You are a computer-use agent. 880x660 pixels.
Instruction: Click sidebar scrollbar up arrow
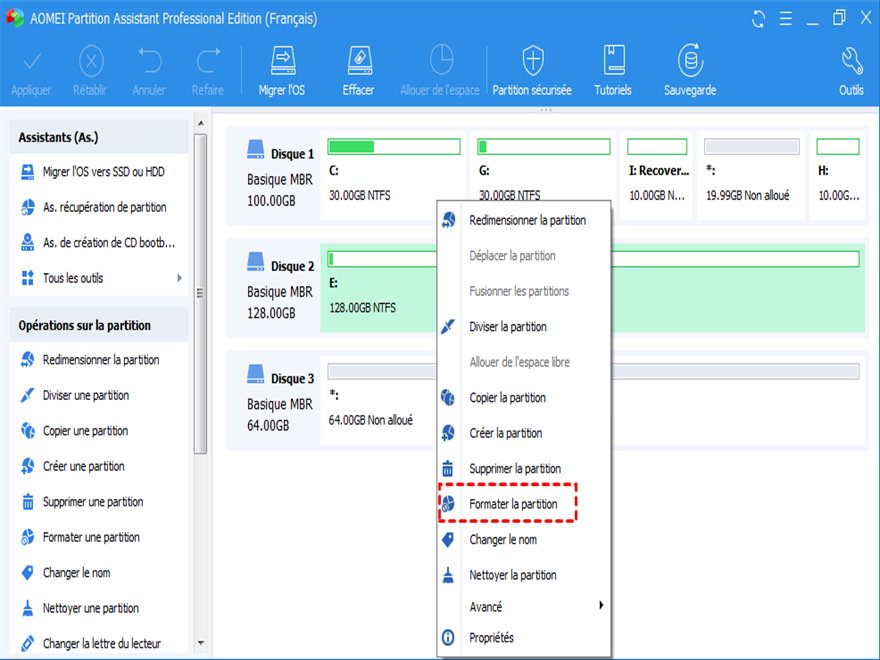(x=201, y=123)
